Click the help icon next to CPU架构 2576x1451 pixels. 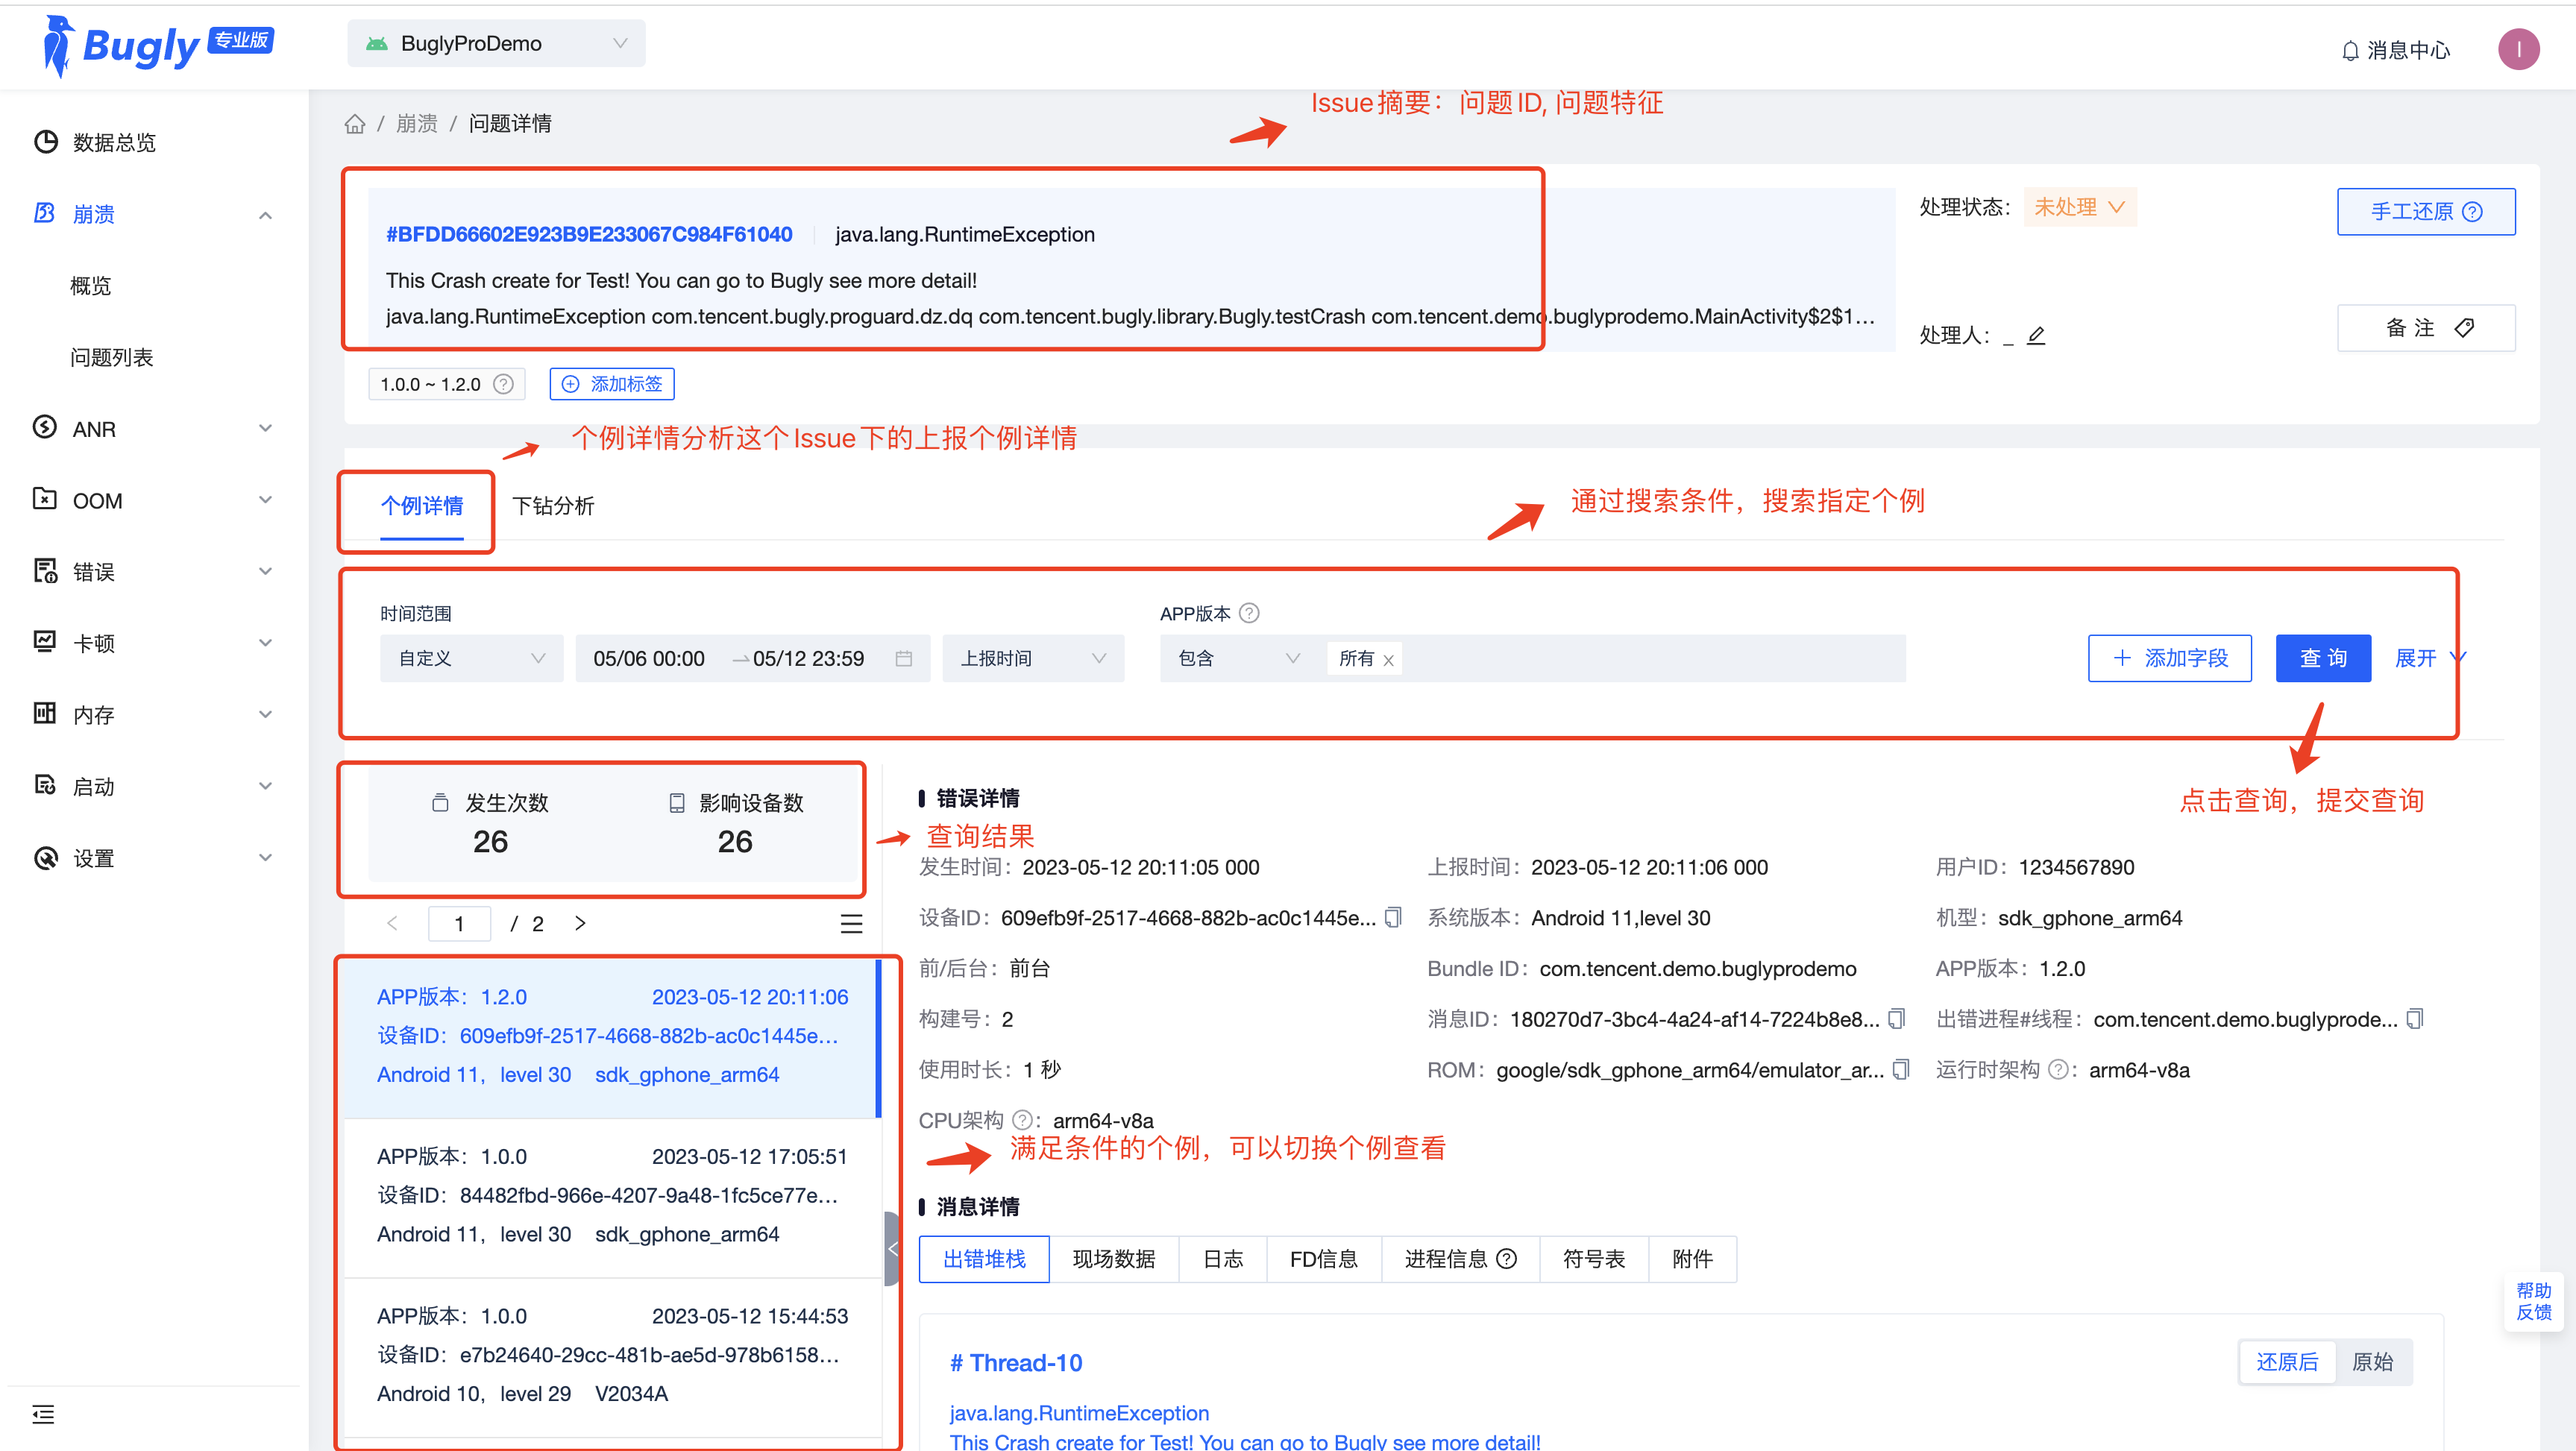(x=1022, y=1120)
